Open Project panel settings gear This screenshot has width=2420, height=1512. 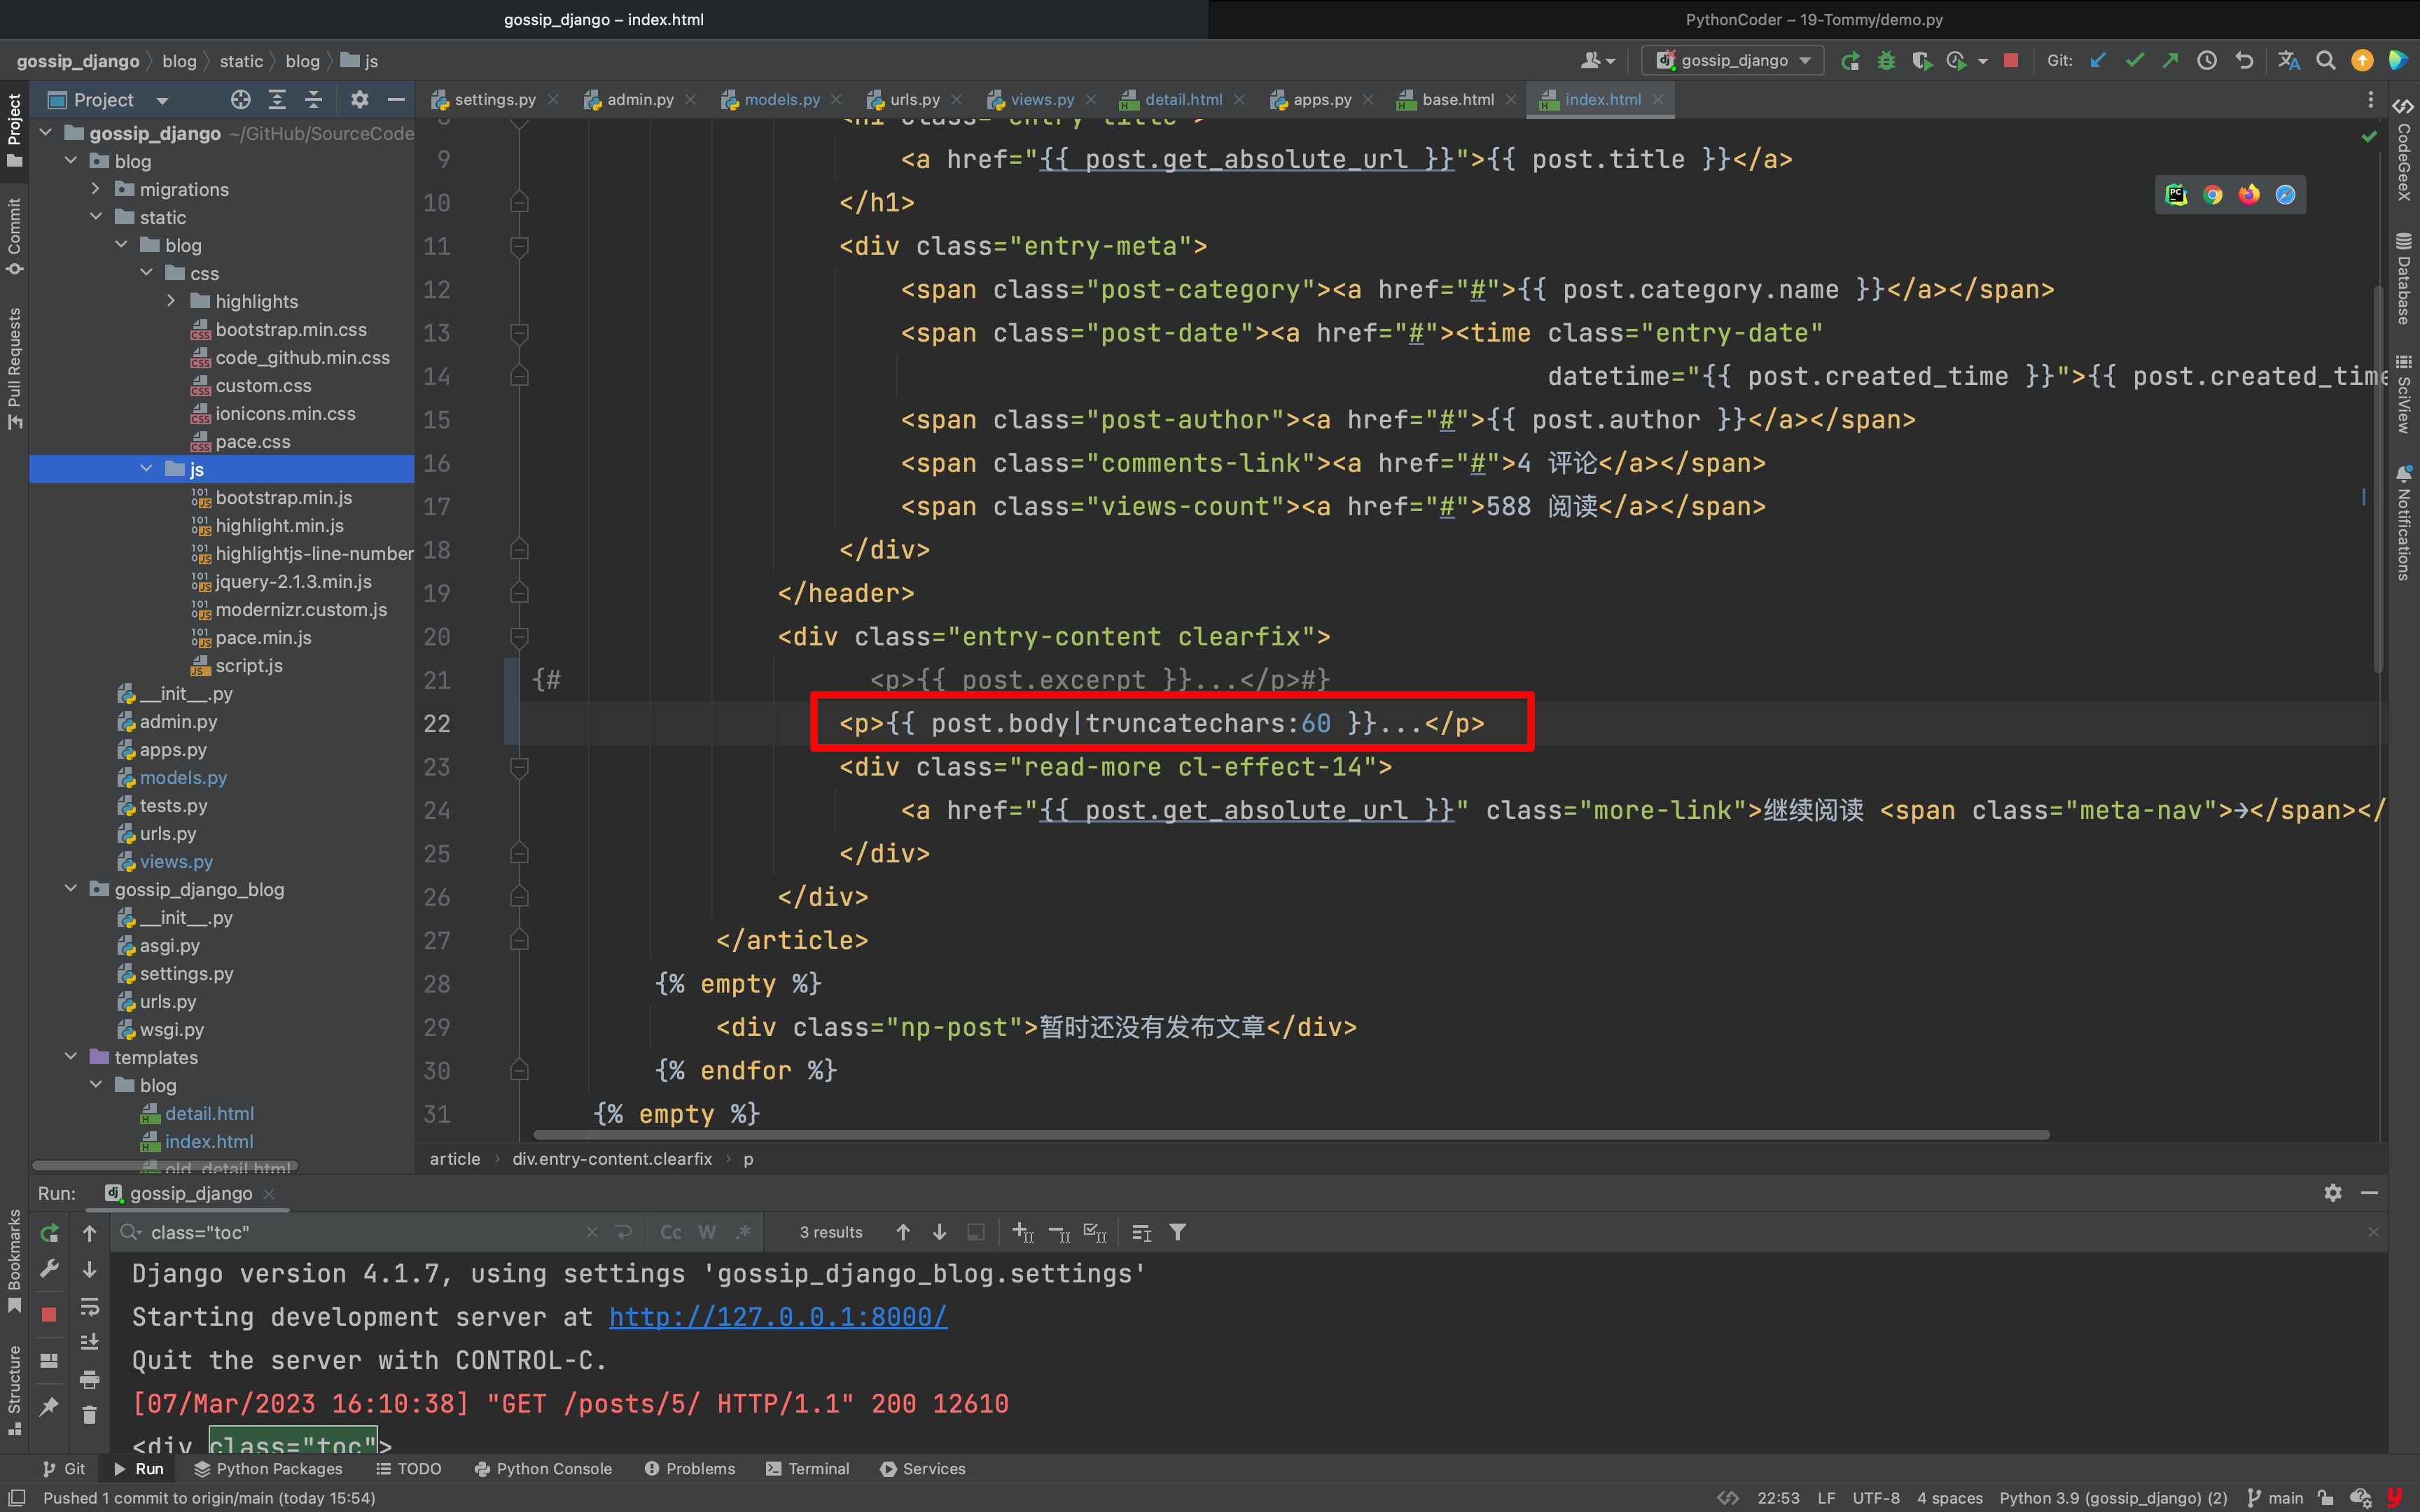(x=360, y=99)
